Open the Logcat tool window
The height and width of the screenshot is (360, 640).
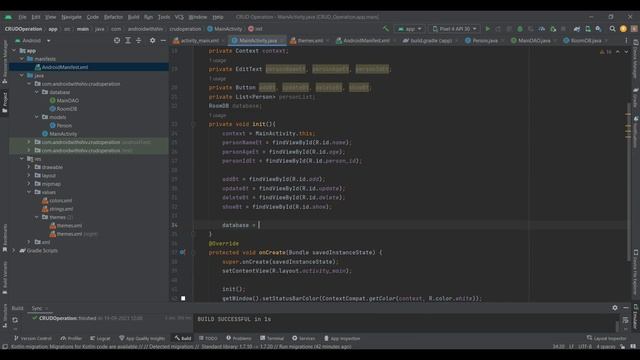click(x=100, y=338)
